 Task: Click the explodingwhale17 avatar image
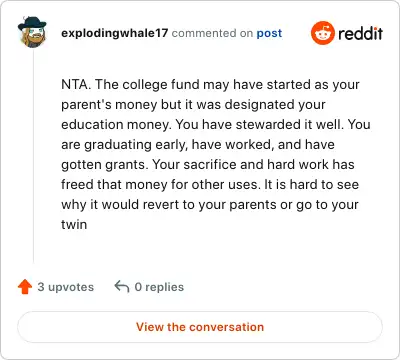click(x=32, y=32)
